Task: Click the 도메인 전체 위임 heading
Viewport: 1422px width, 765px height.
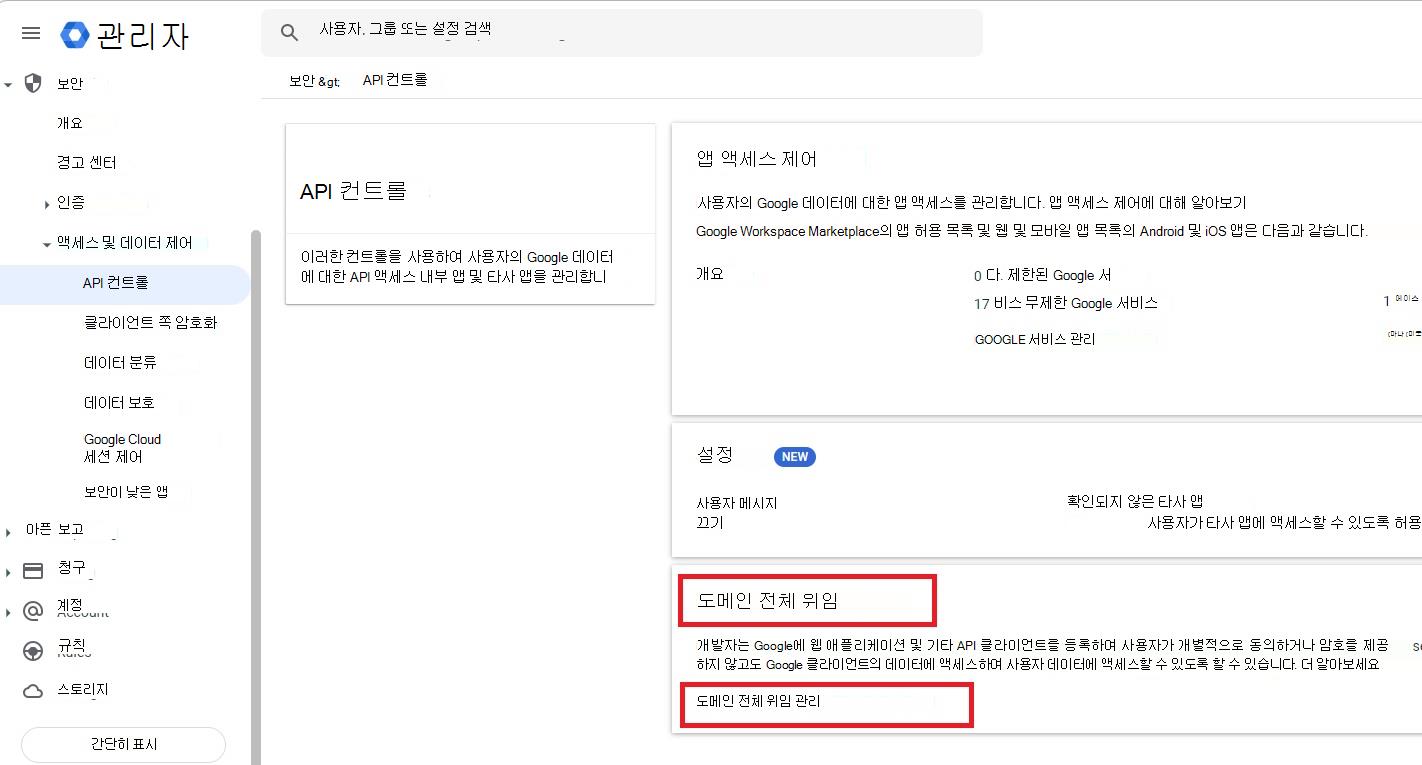Action: point(767,601)
